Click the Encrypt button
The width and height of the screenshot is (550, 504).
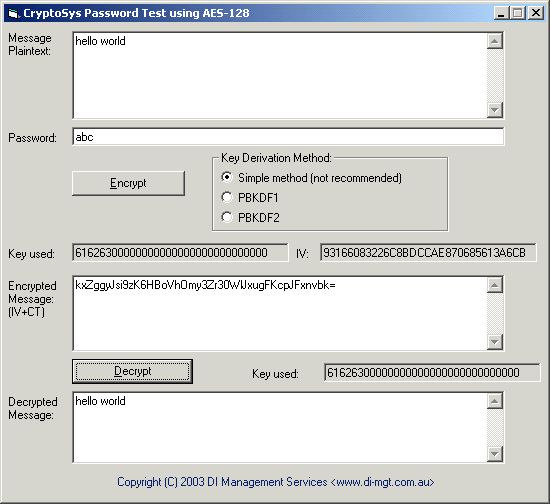[x=128, y=183]
